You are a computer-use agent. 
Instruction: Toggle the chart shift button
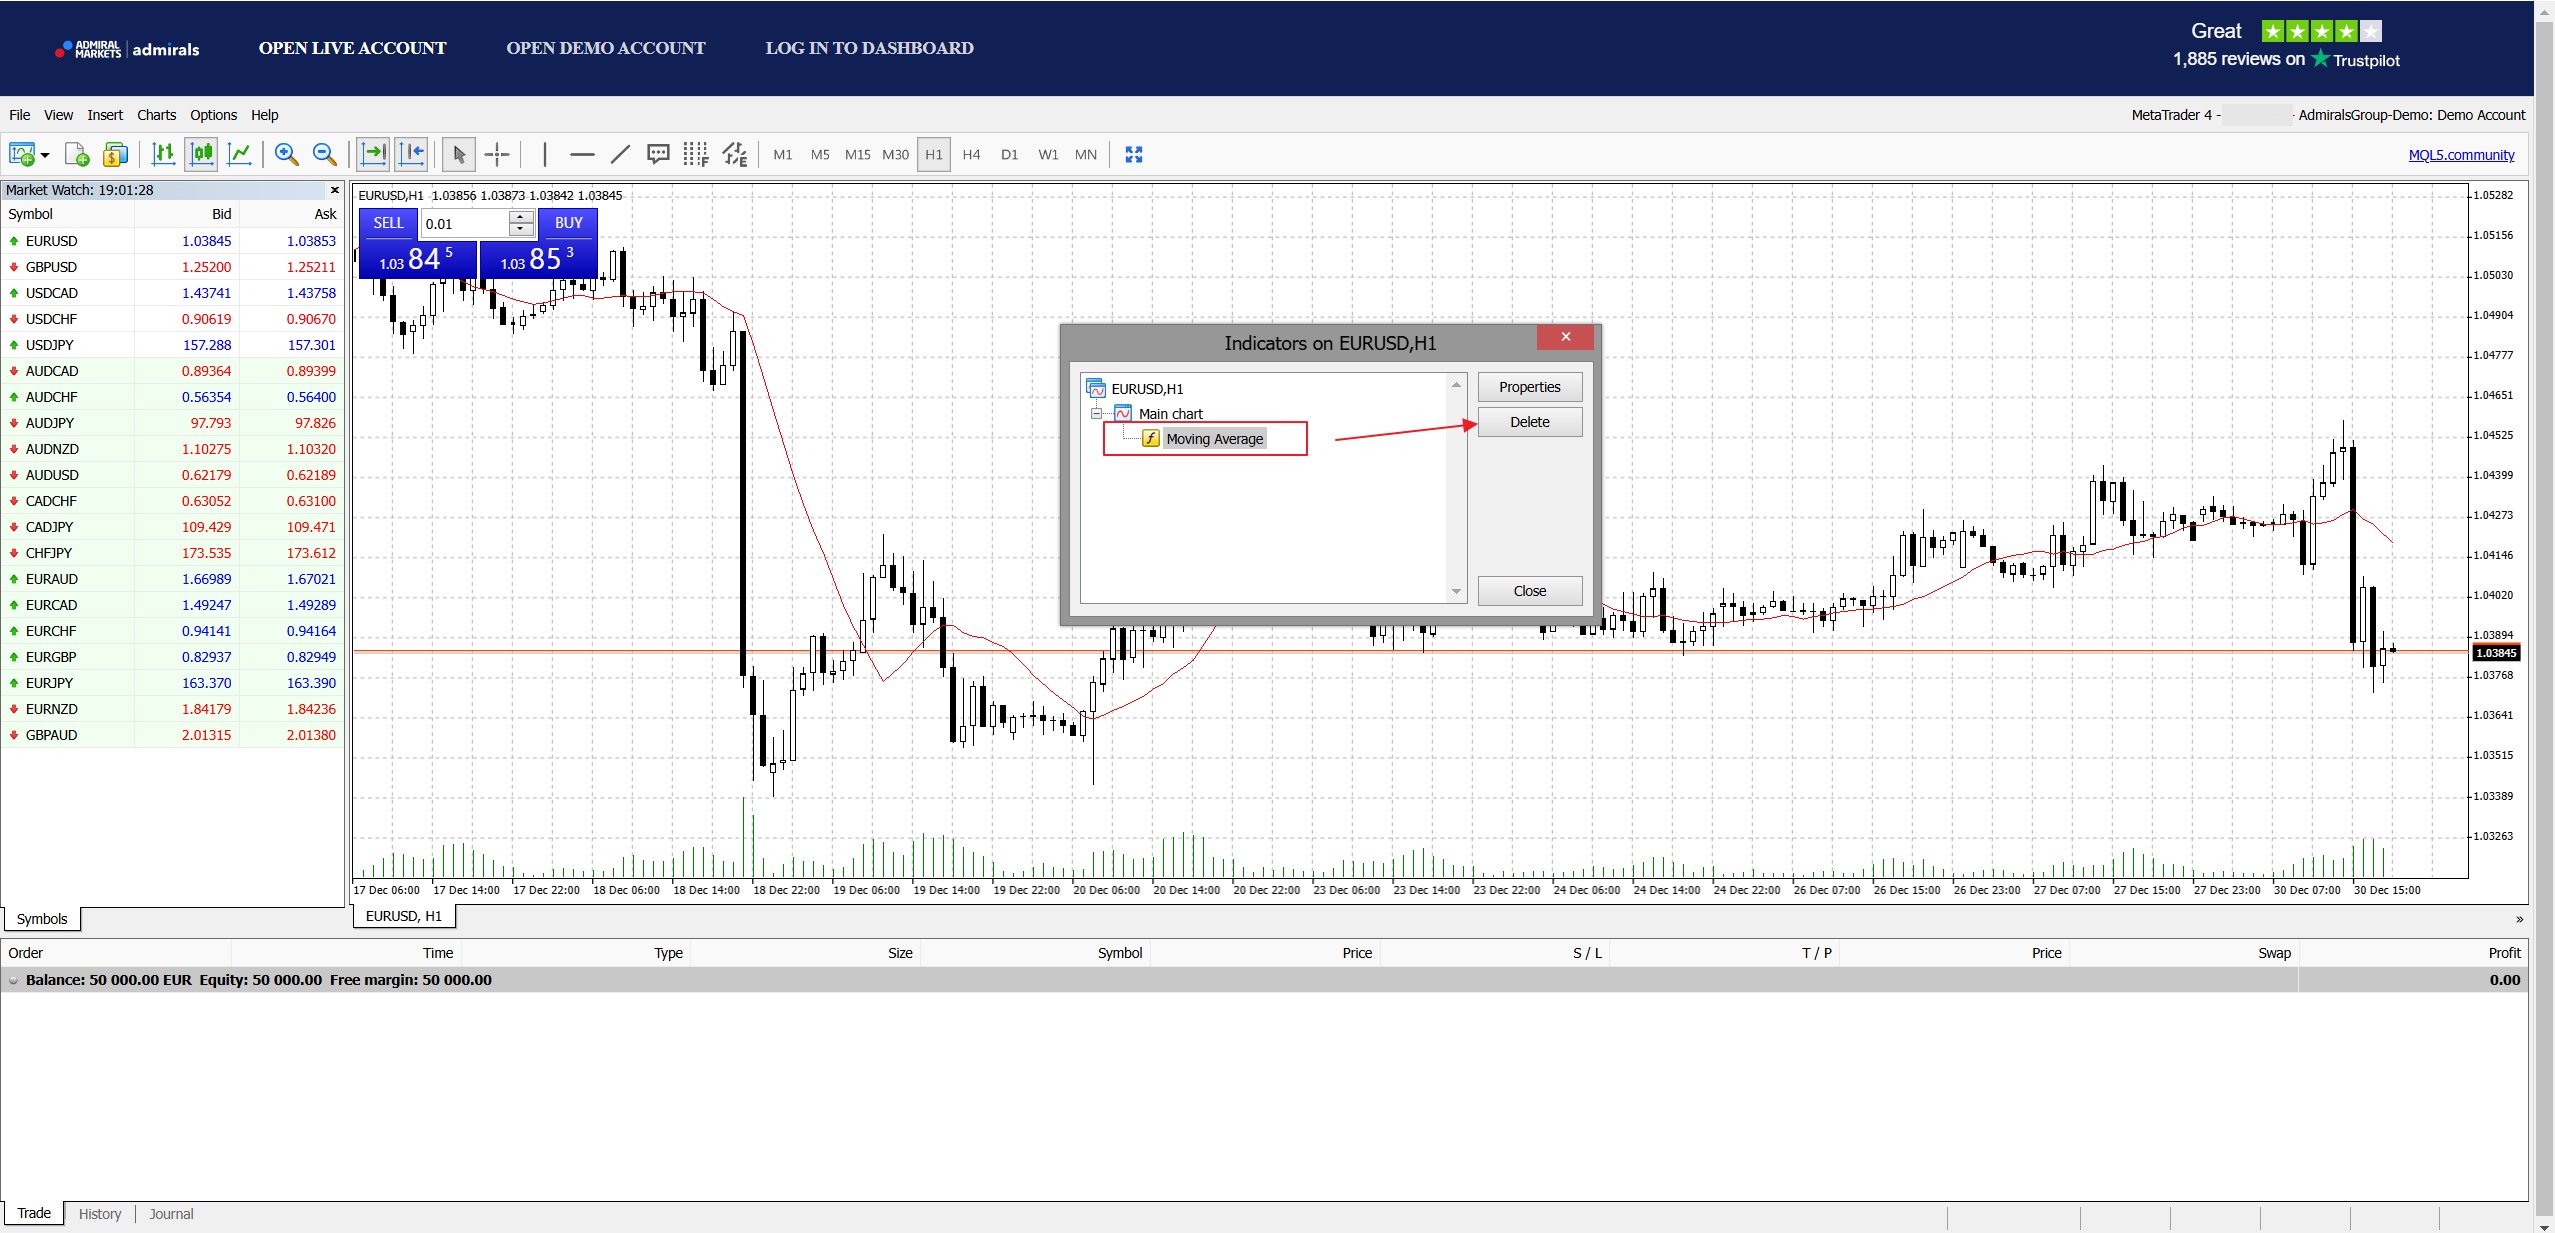[x=411, y=154]
